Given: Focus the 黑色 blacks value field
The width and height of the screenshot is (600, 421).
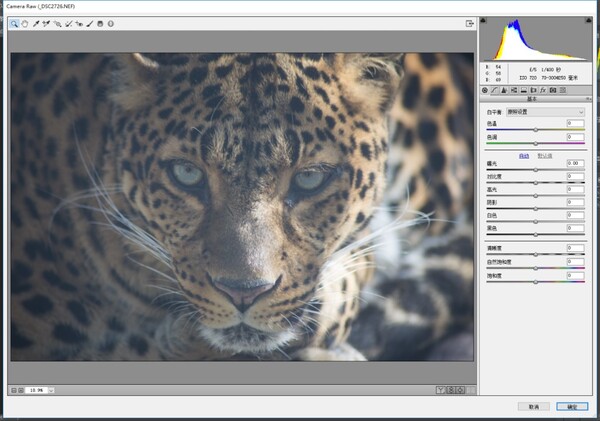Looking at the screenshot, I should click(x=576, y=228).
